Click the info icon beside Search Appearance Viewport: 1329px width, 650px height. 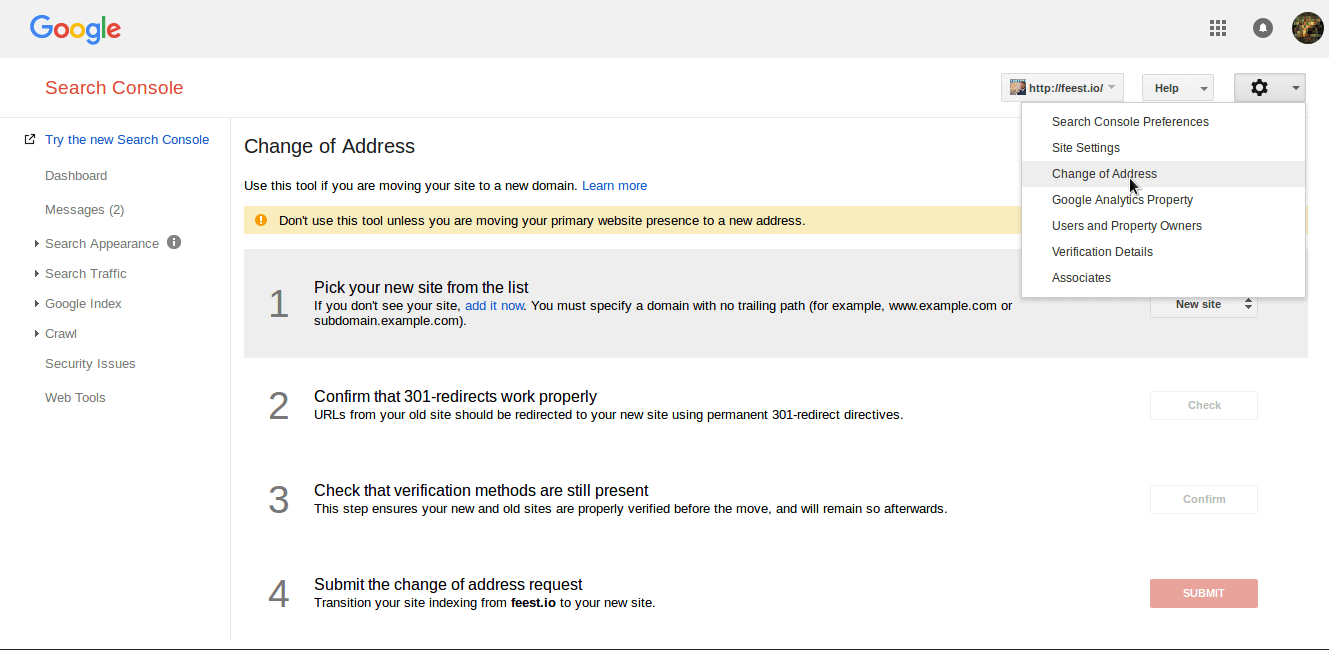point(174,242)
